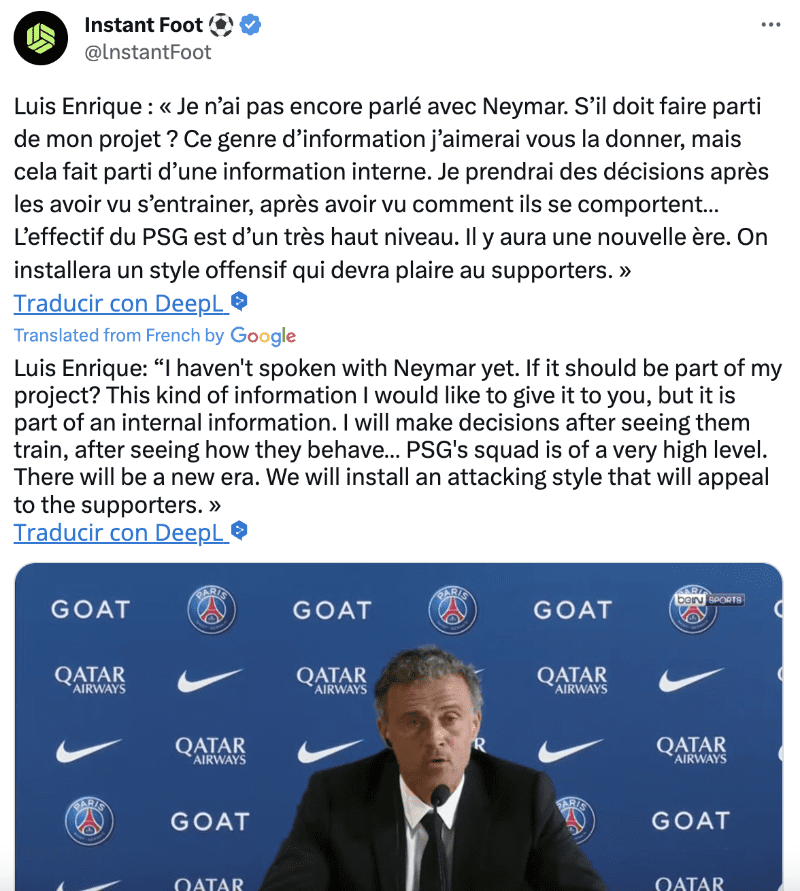Click the Google logo in the translation notice
Screen dimensions: 800x891
(x=263, y=336)
